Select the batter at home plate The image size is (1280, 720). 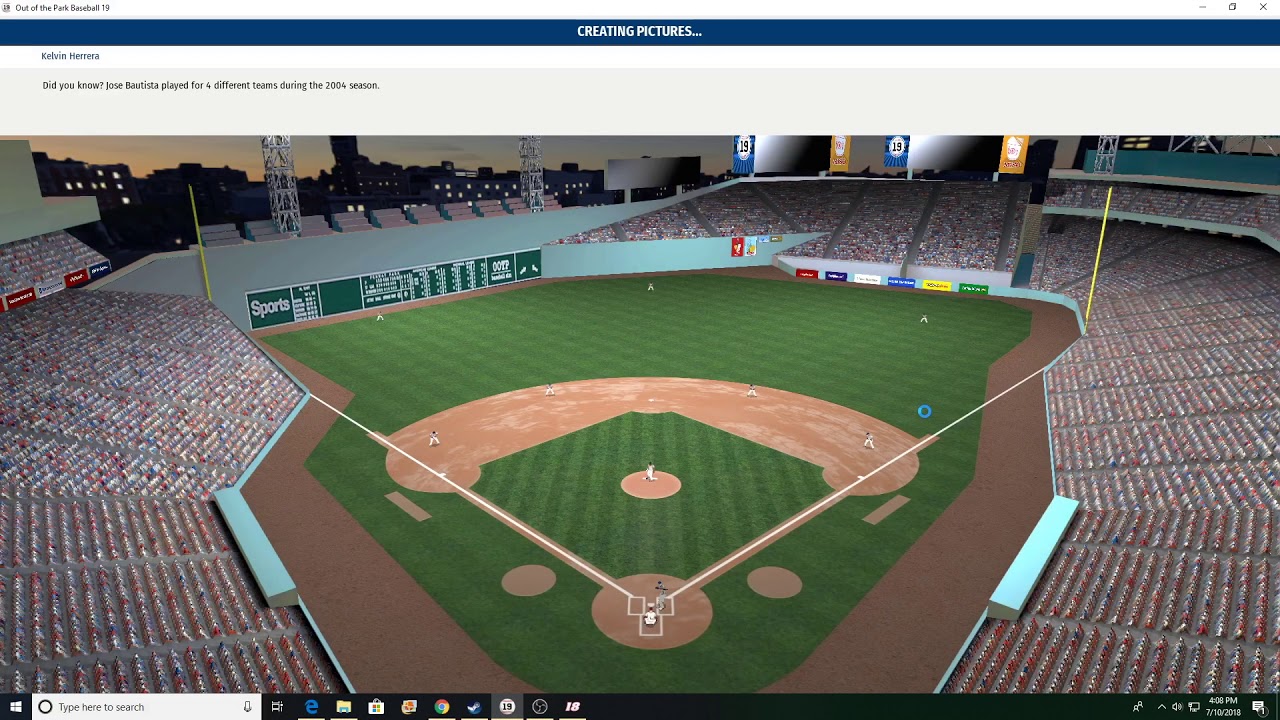coord(660,594)
